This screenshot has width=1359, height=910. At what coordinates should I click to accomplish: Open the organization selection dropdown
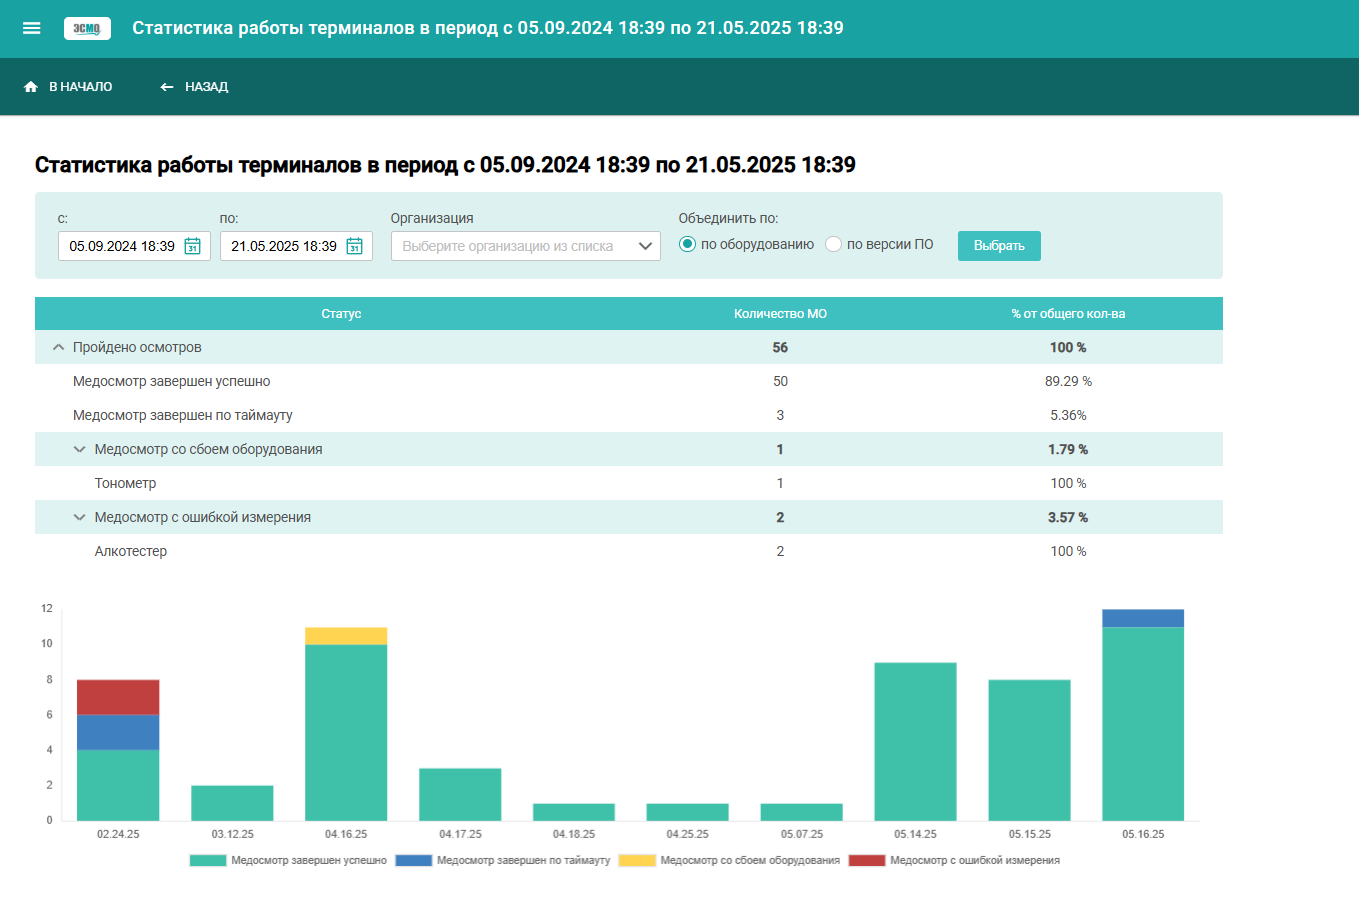(526, 246)
